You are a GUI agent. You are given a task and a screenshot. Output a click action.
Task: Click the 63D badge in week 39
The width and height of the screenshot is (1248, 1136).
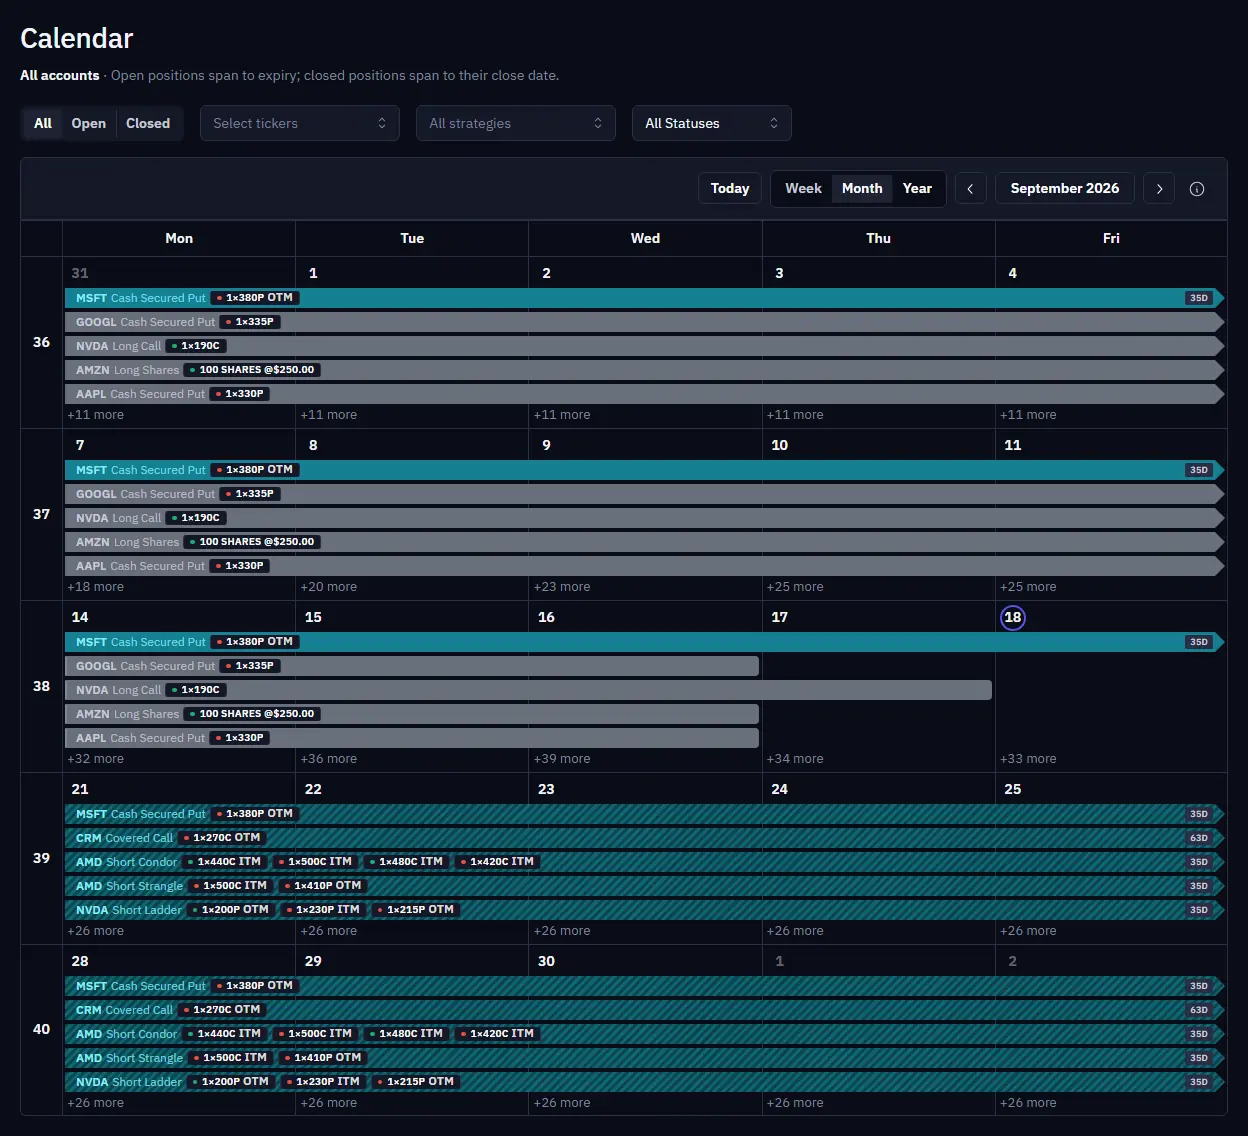coord(1199,838)
